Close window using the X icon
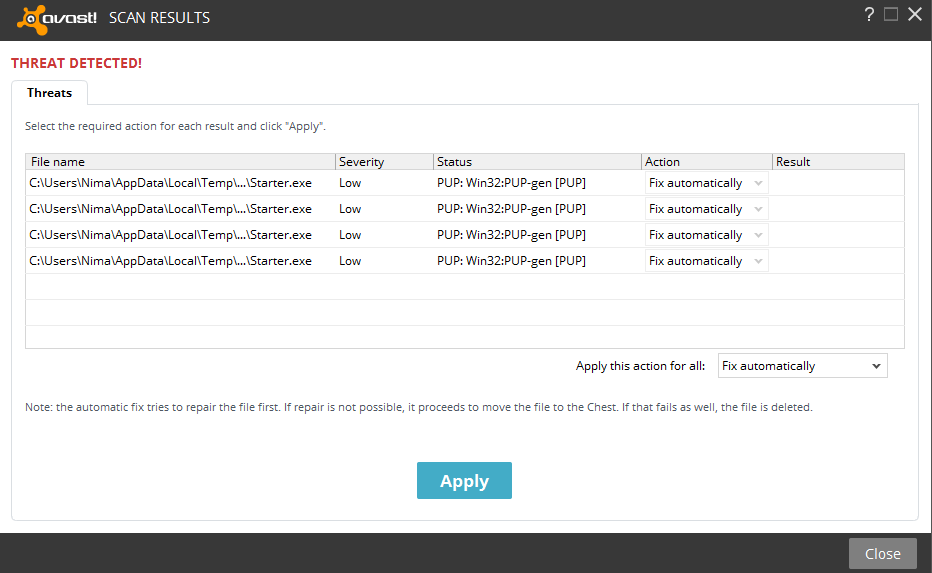The height and width of the screenshot is (573, 932). coord(914,14)
